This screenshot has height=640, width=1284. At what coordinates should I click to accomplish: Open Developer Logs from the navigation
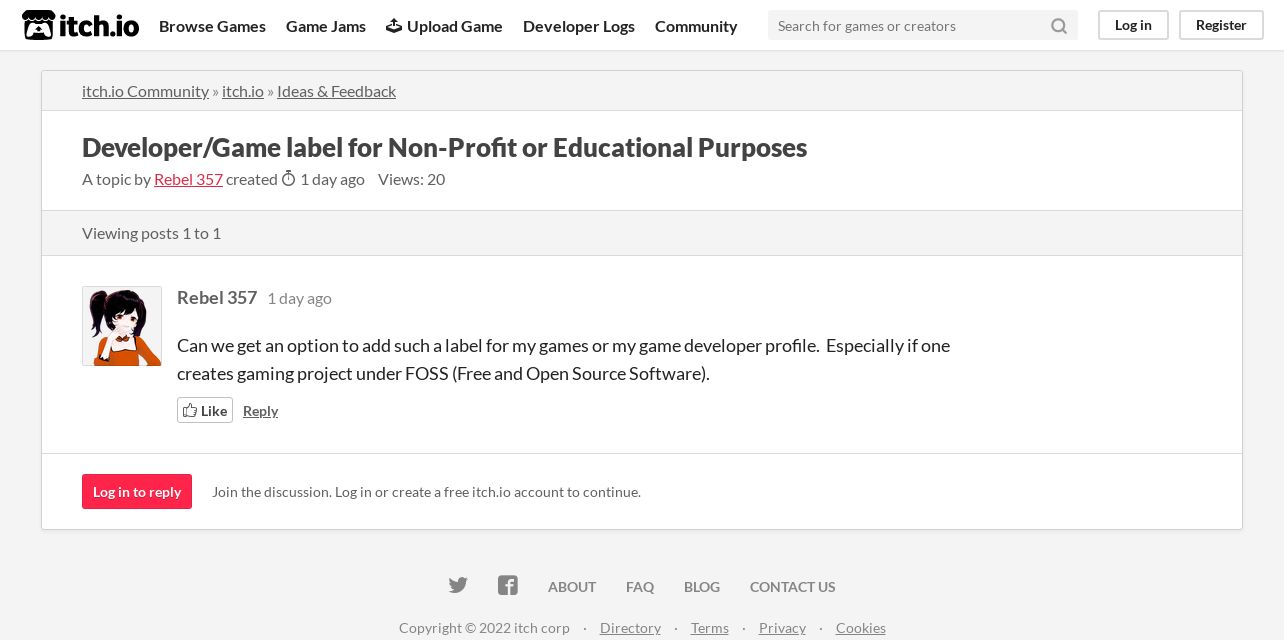(579, 26)
